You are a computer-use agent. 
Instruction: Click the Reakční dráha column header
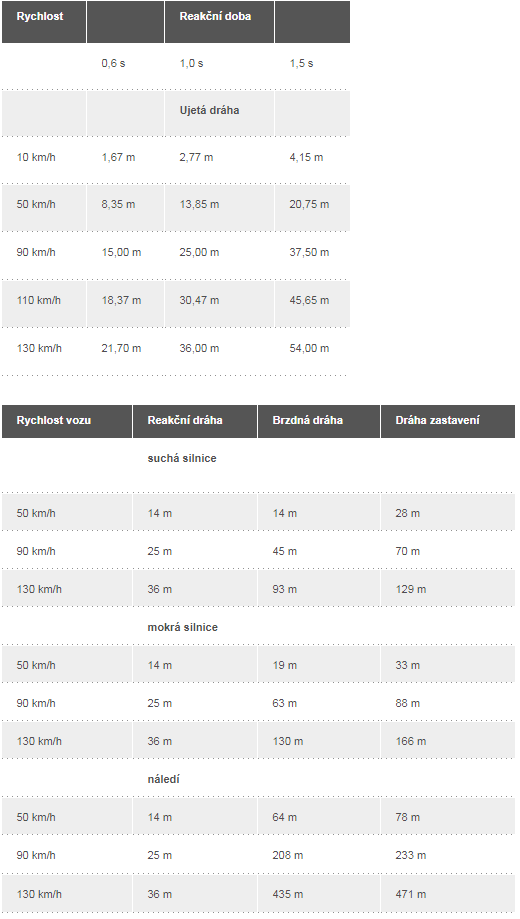(x=195, y=421)
